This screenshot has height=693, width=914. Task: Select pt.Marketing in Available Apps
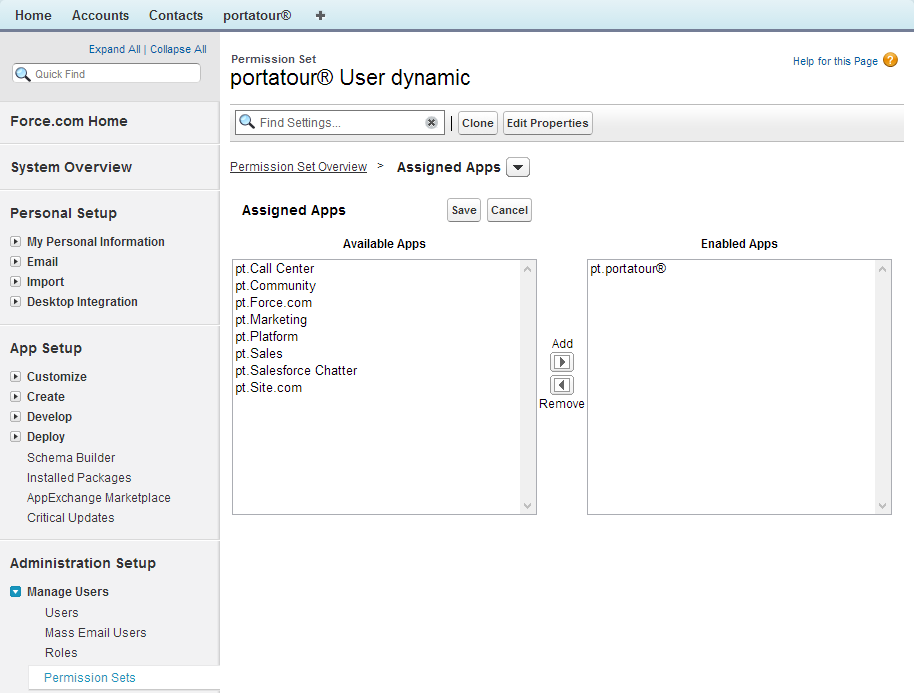tap(271, 319)
